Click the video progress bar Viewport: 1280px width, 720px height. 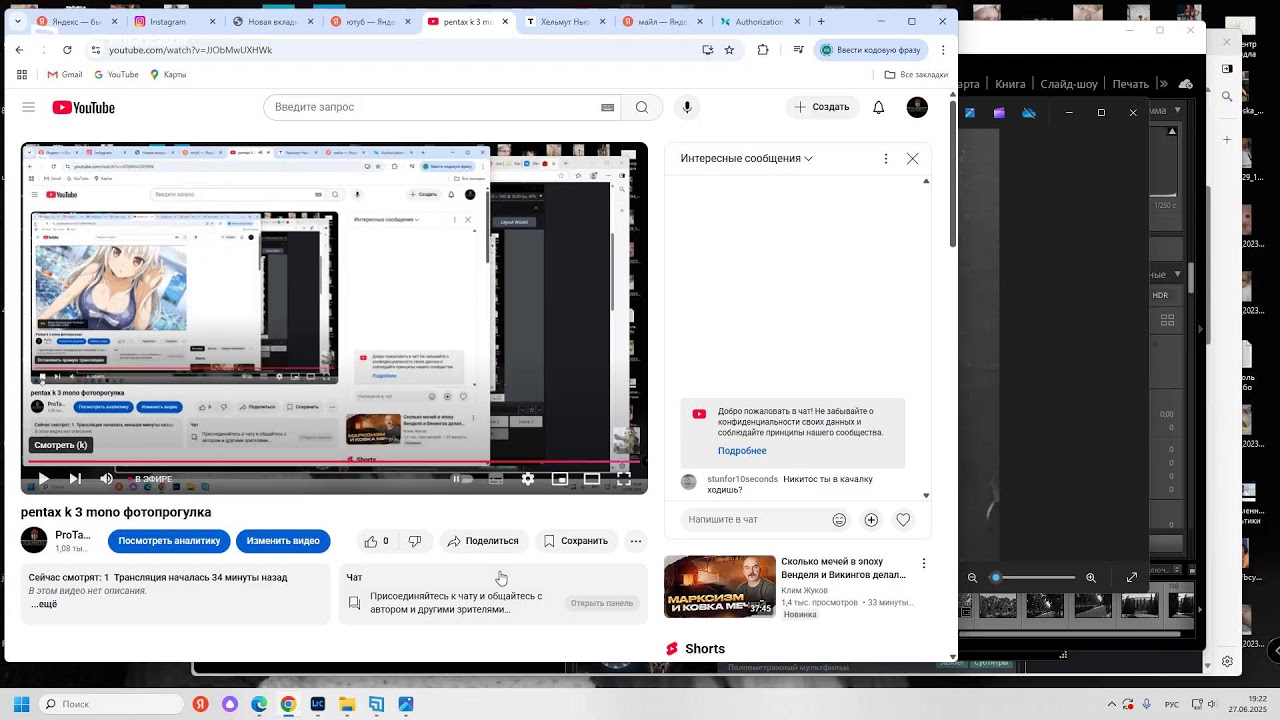pos(334,462)
